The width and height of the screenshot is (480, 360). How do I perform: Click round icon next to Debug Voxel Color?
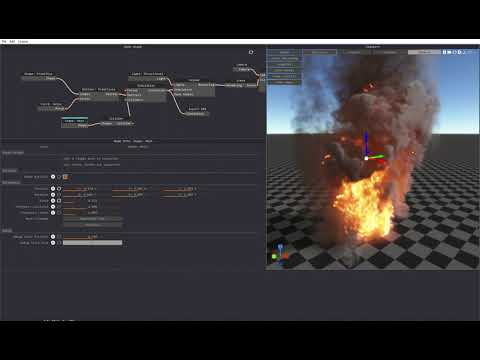click(53, 243)
